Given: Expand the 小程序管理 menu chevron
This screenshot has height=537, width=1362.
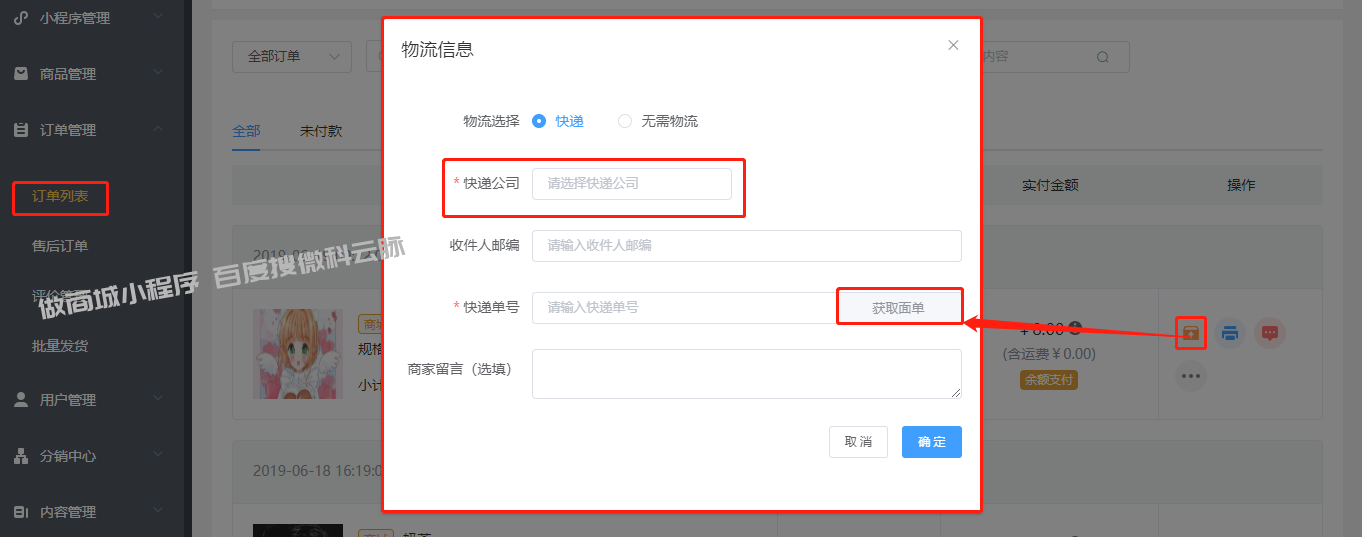Looking at the screenshot, I should (x=158, y=18).
